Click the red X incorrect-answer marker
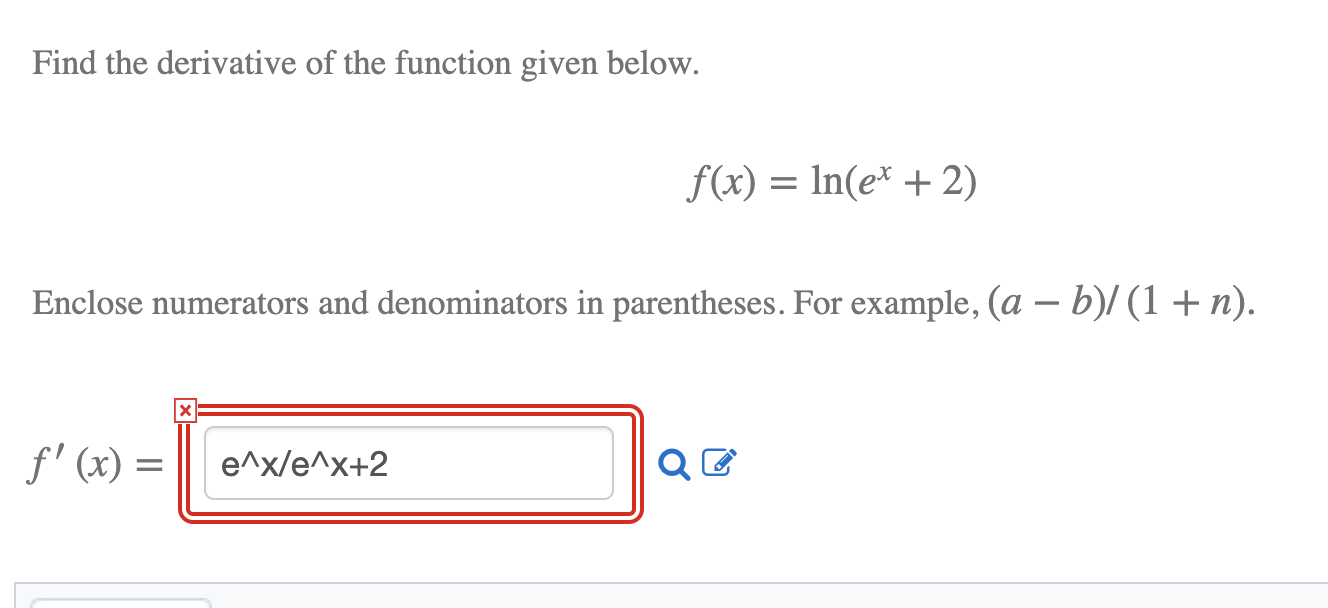The width and height of the screenshot is (1328, 608). pyautogui.click(x=185, y=411)
